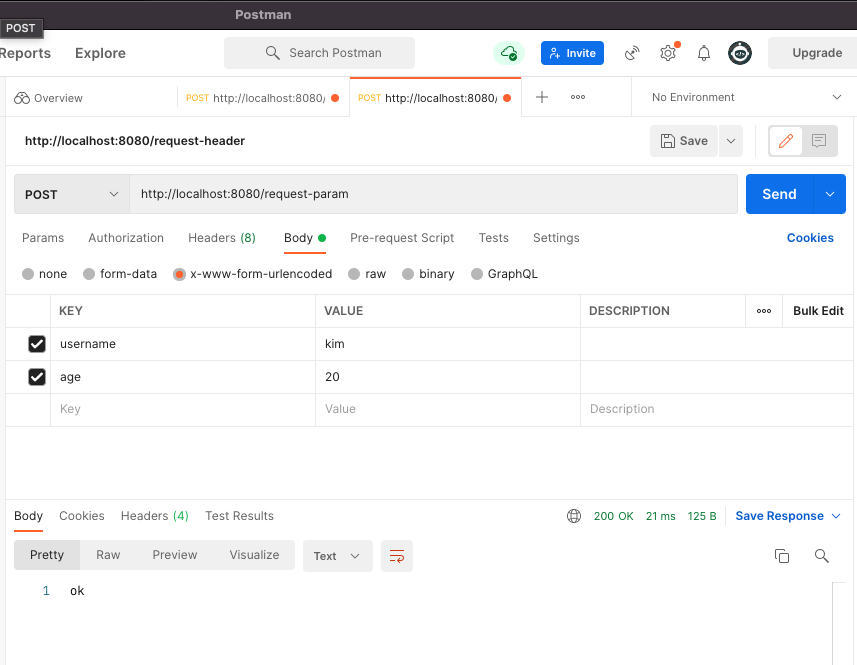The image size is (857, 665).
Task: Open the Reports menu item
Action: coord(25,53)
